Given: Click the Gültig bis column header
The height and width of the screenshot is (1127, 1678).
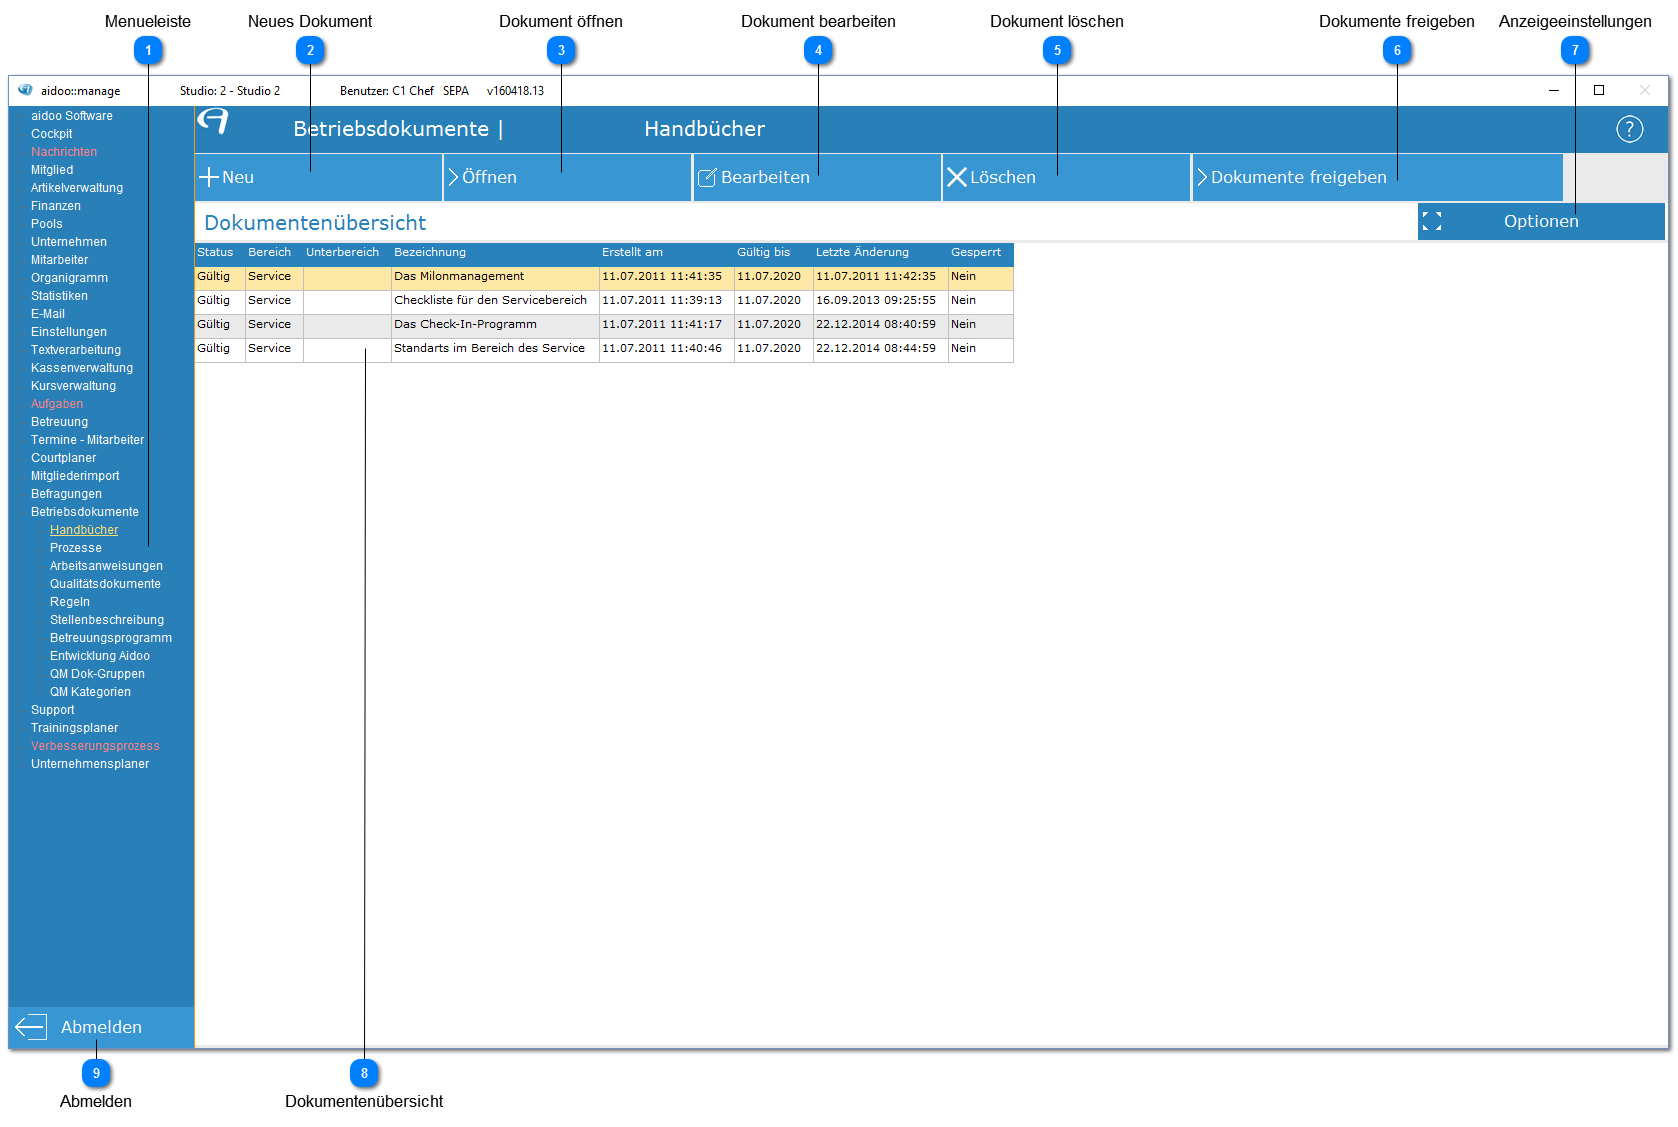Looking at the screenshot, I should coord(774,253).
